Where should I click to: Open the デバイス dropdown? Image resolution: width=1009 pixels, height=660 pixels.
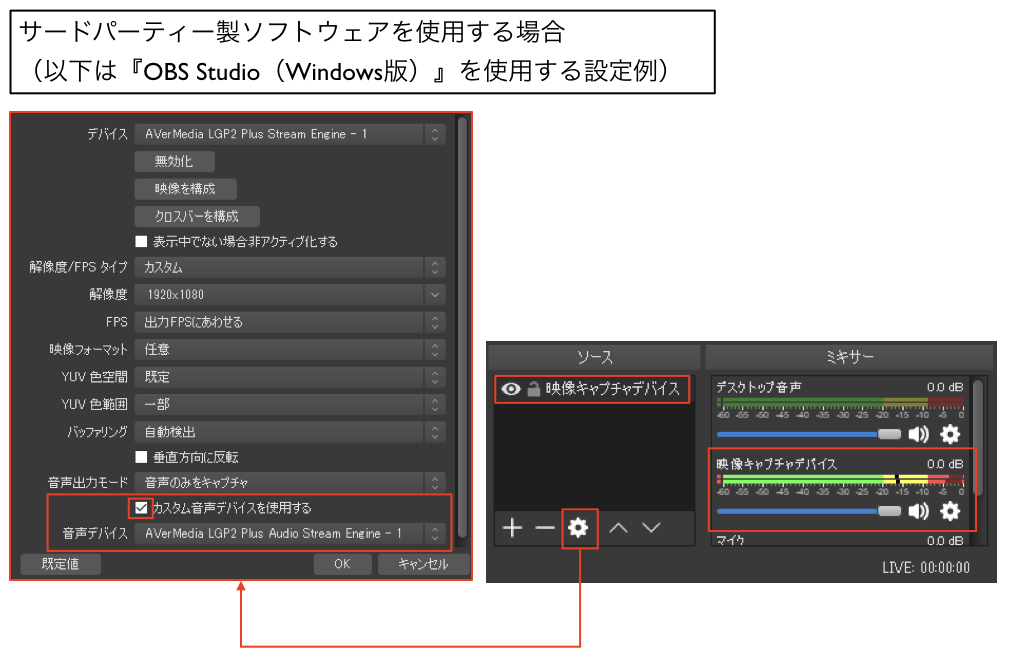click(x=290, y=134)
